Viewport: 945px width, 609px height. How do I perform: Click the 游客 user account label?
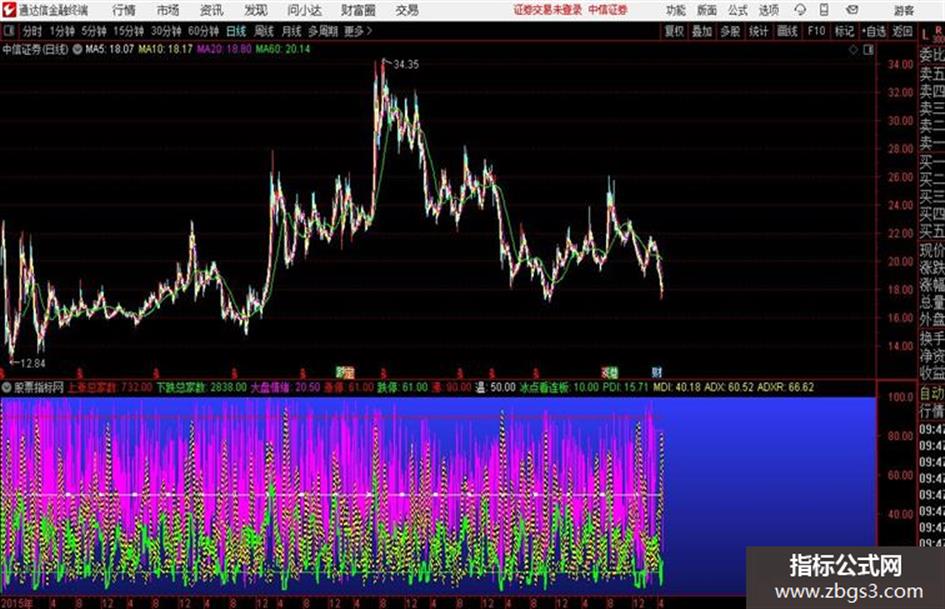click(904, 10)
